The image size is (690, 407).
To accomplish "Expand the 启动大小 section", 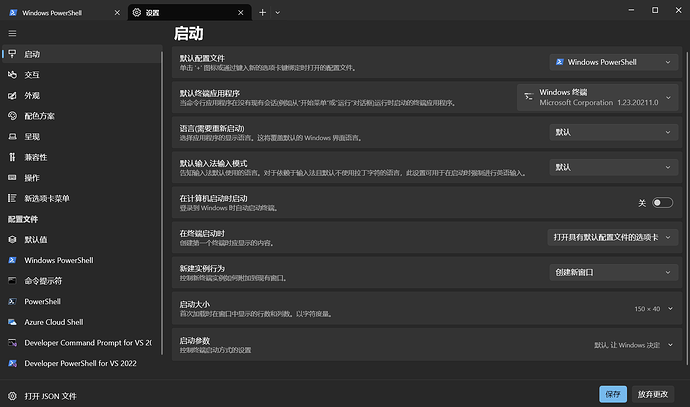I will tap(670, 308).
